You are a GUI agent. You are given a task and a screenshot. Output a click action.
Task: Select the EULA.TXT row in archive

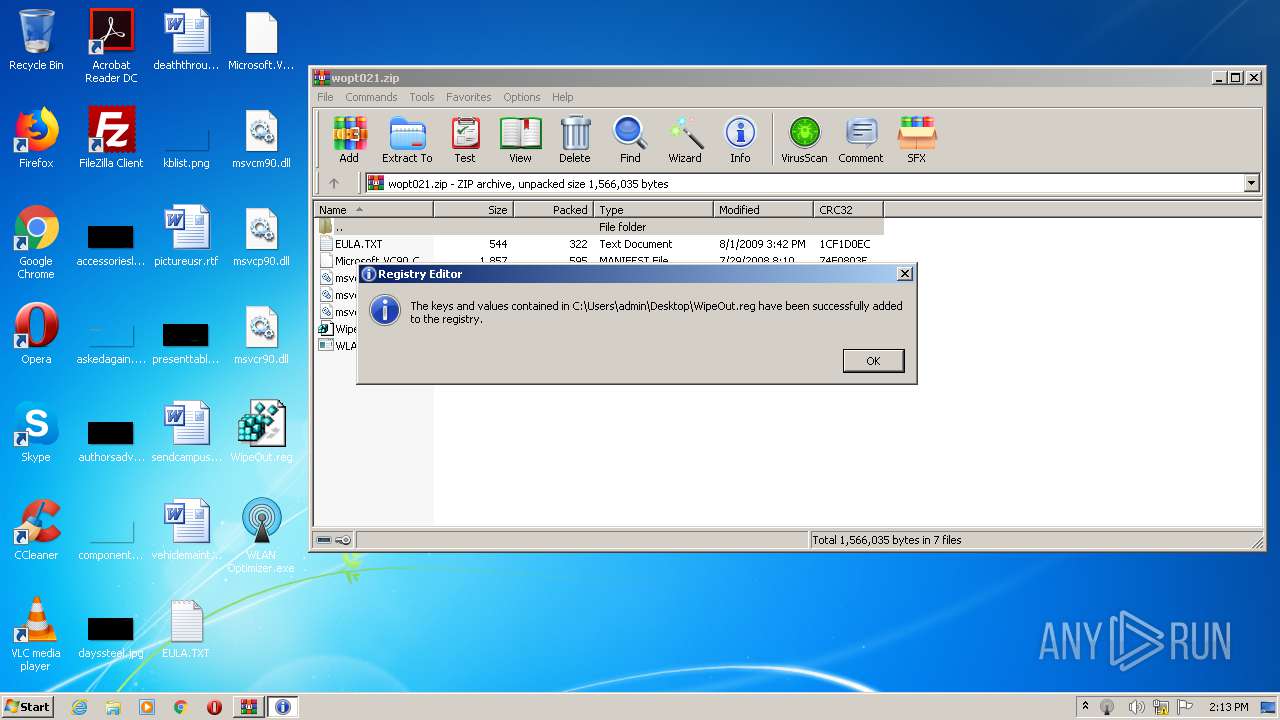(x=599, y=244)
